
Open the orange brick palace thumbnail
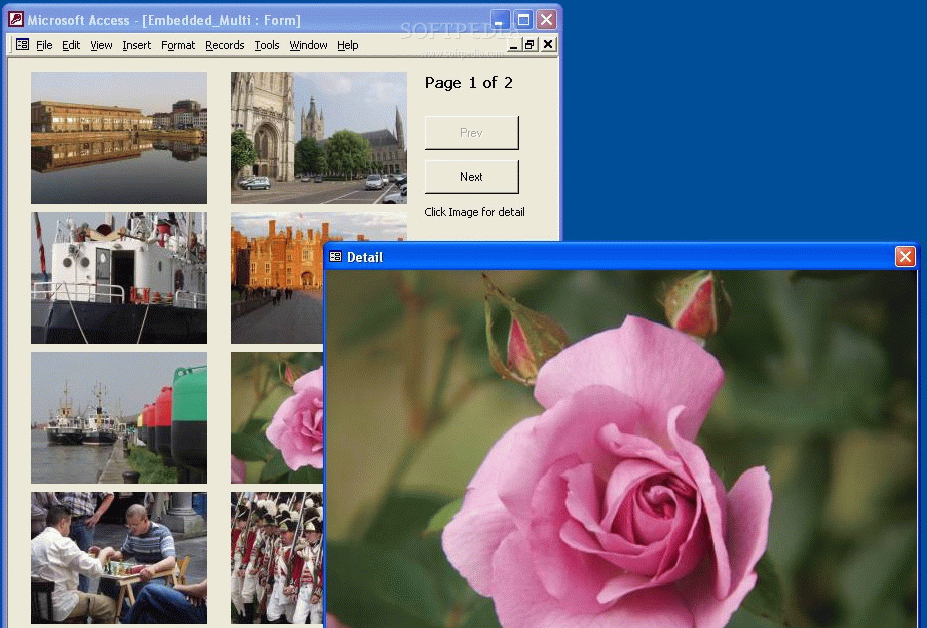click(277, 278)
